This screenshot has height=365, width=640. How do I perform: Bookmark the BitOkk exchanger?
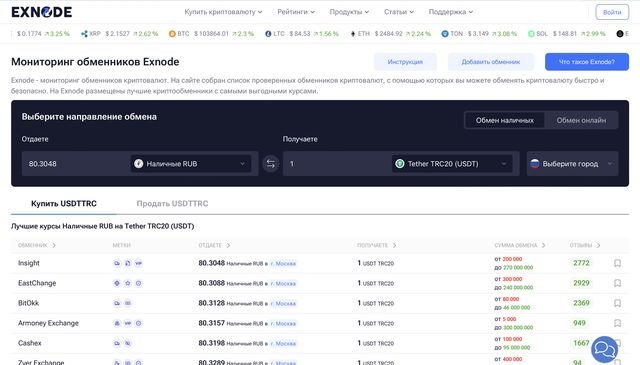618,303
